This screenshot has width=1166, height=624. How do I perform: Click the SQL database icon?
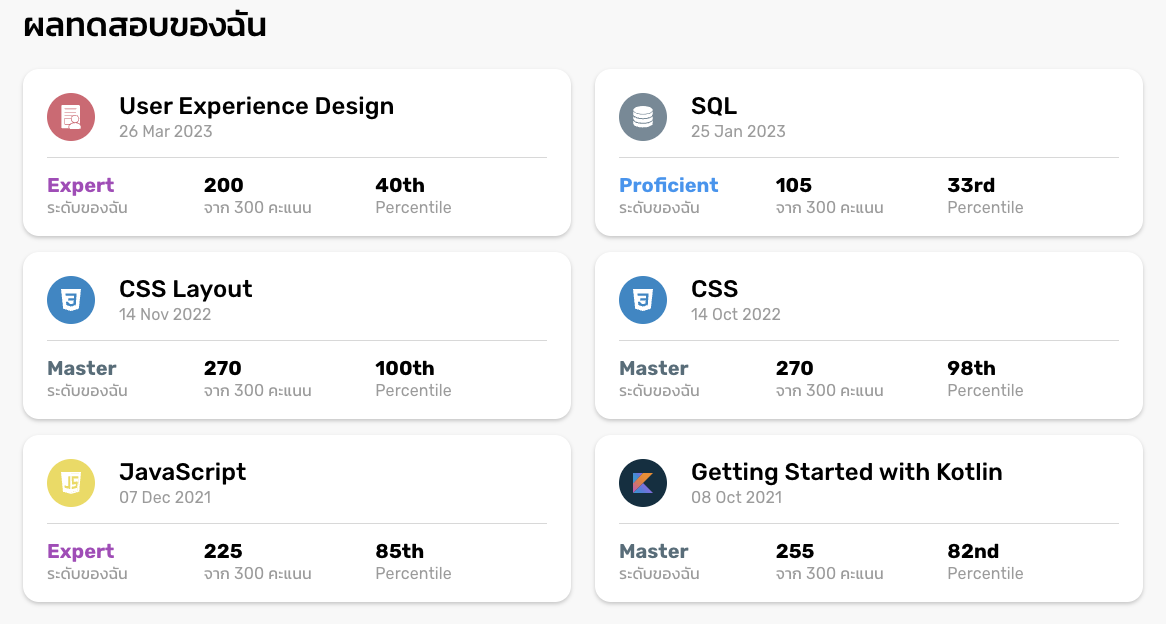tap(643, 117)
